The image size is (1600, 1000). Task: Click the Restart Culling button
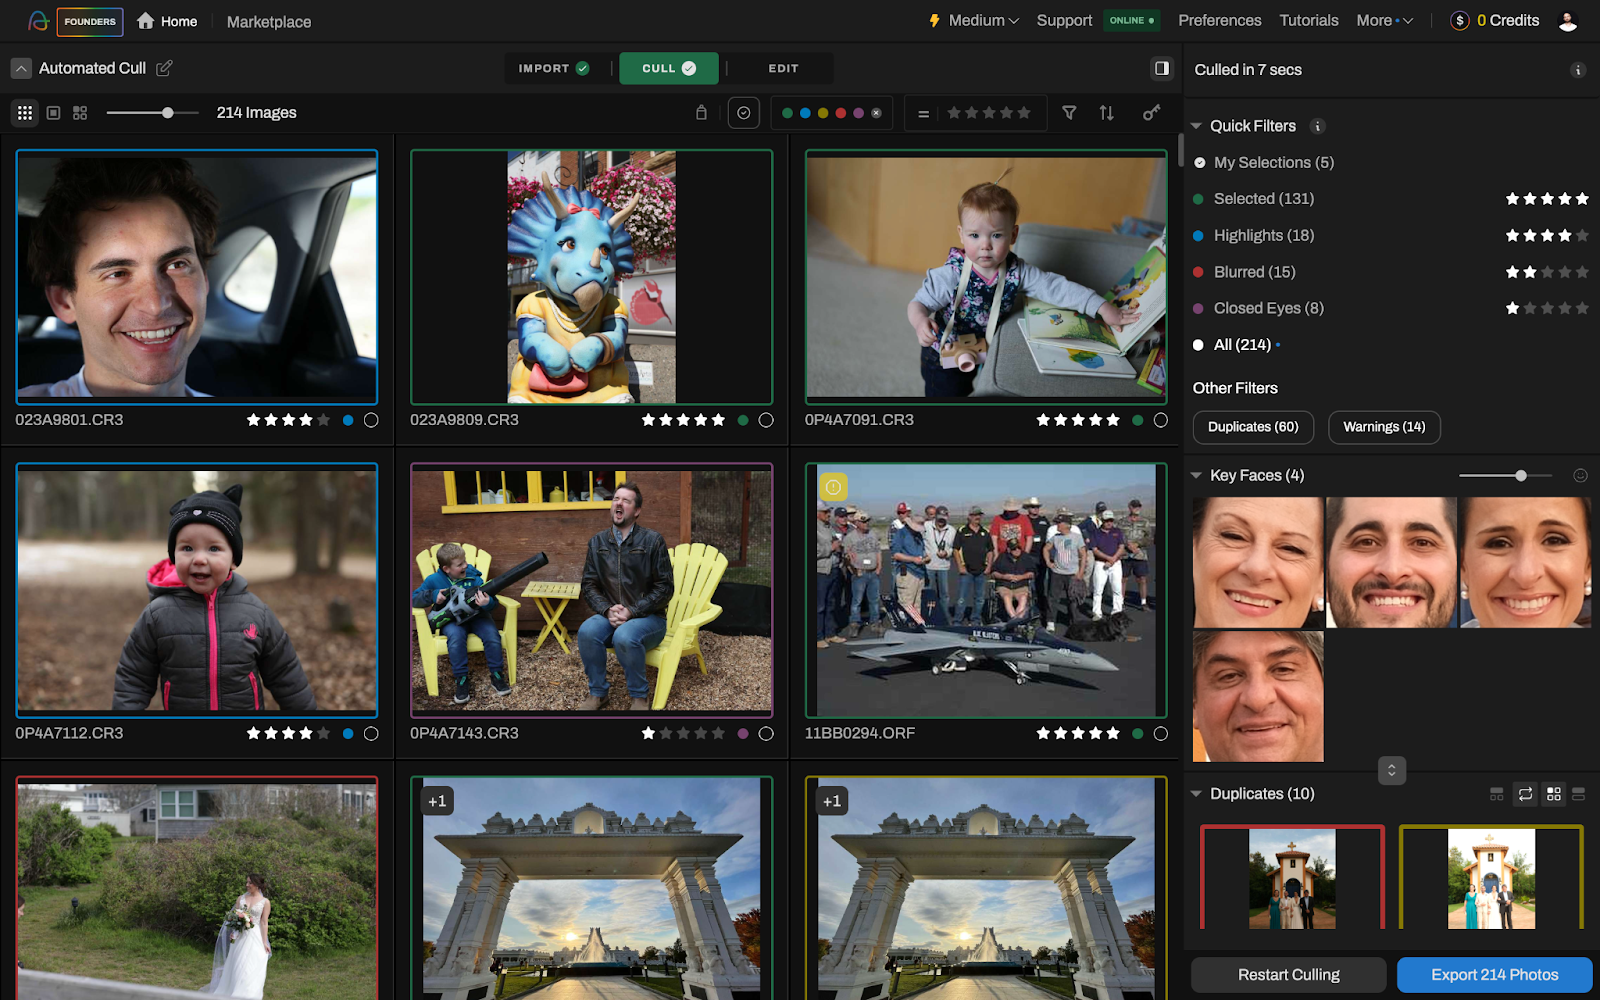coord(1288,975)
